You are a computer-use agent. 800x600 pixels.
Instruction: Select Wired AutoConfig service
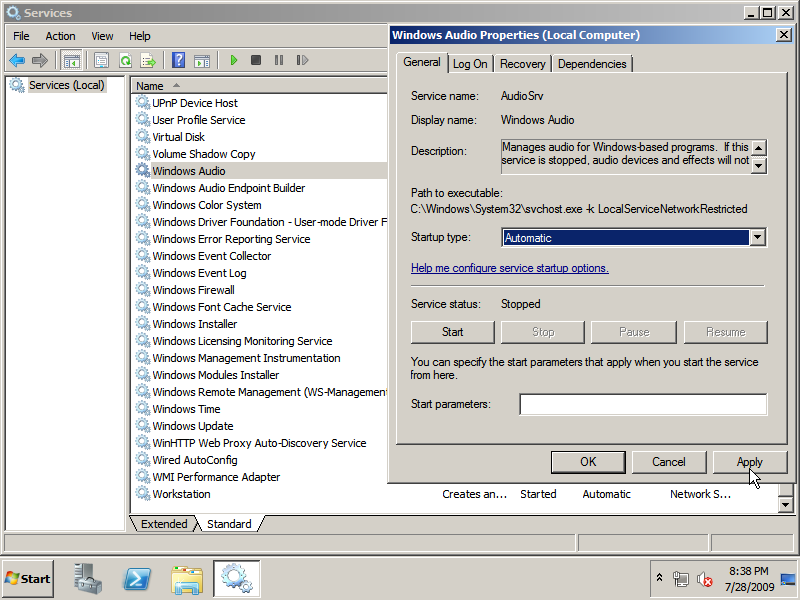[x=194, y=460]
